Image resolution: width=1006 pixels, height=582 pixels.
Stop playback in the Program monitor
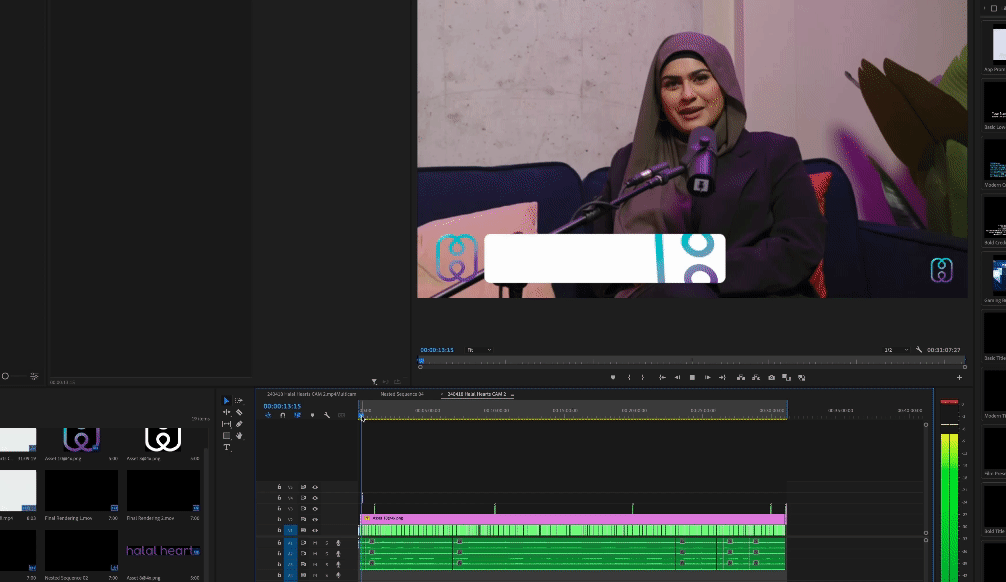[692, 377]
